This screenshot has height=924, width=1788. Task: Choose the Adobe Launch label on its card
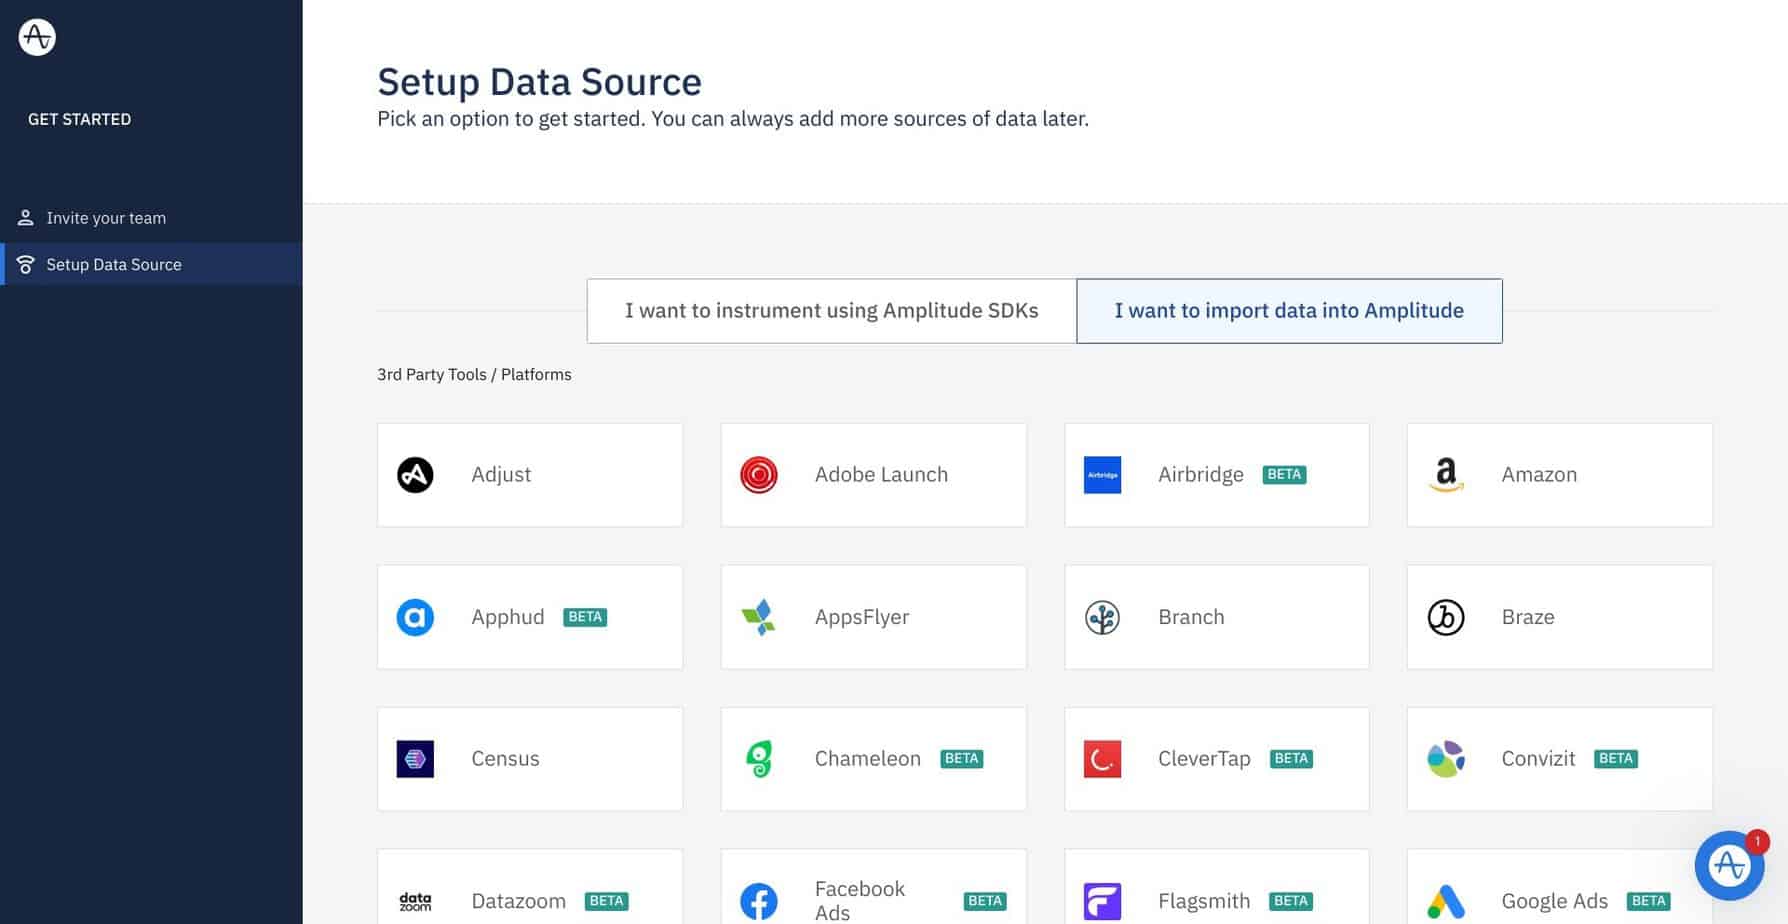click(x=881, y=475)
